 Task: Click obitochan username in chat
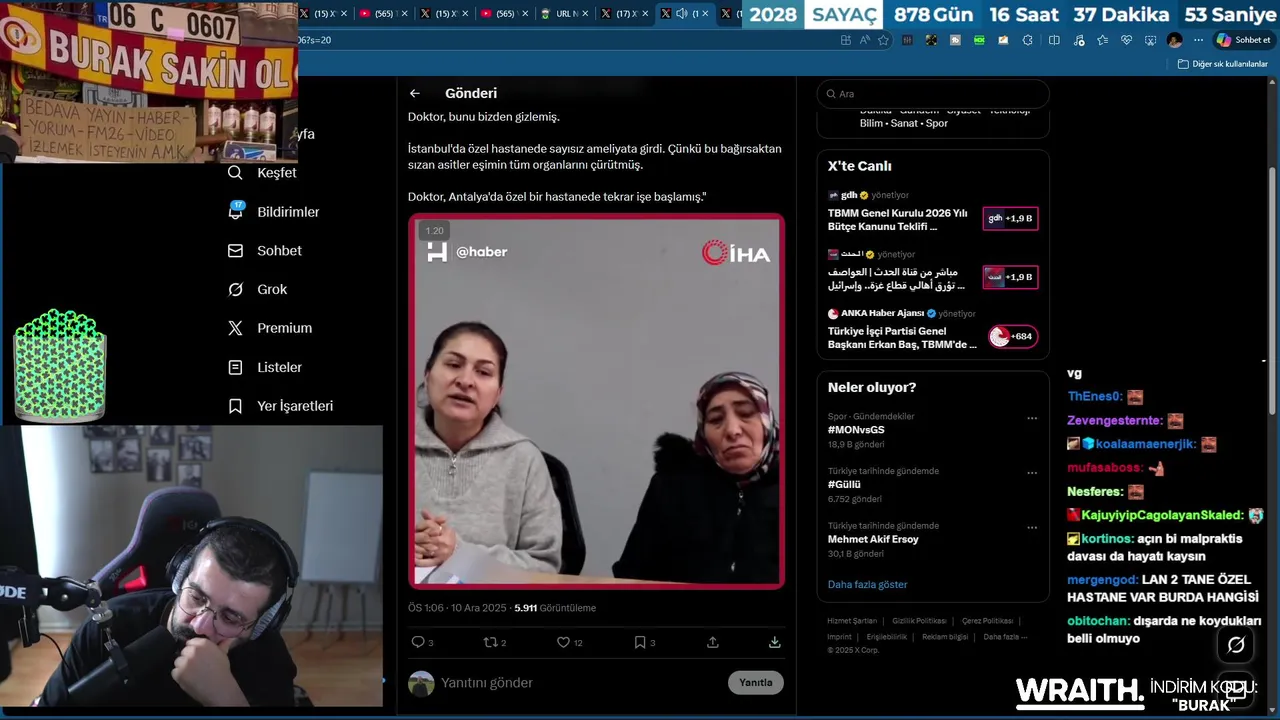point(1098,621)
